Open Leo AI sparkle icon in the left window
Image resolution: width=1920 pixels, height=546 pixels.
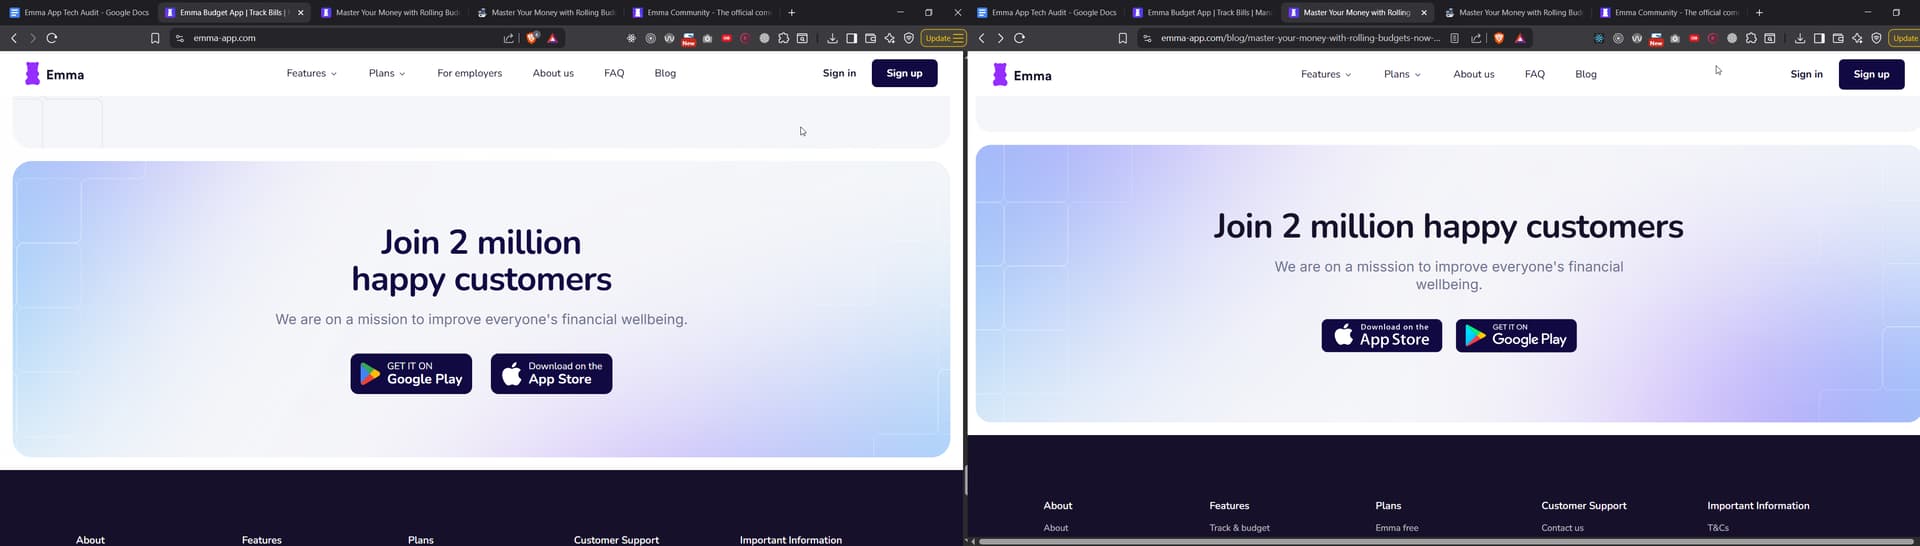click(x=889, y=38)
